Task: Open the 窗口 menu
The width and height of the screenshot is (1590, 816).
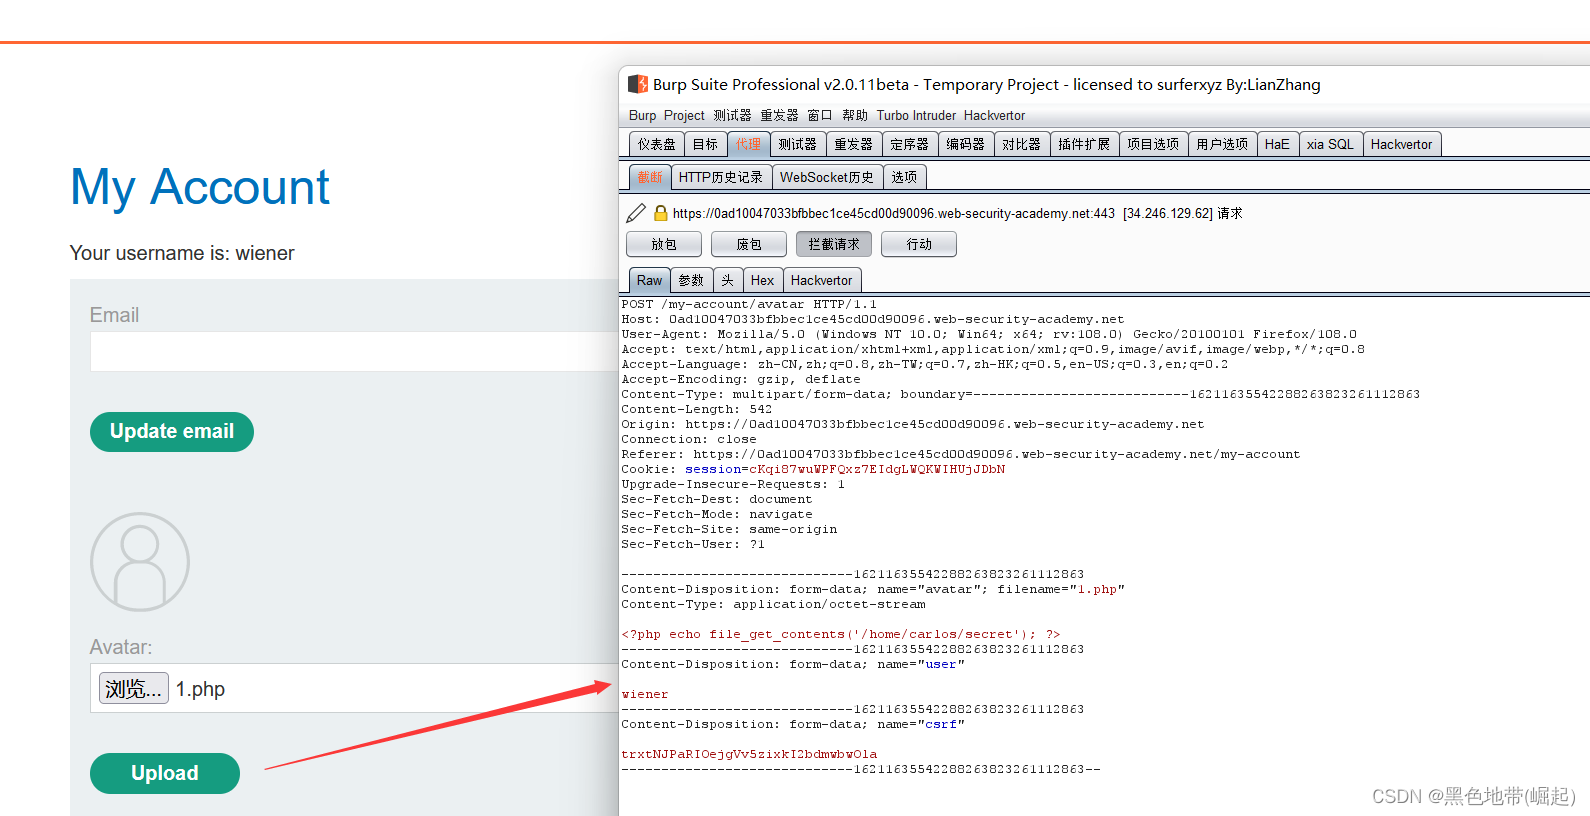Action: coord(820,116)
